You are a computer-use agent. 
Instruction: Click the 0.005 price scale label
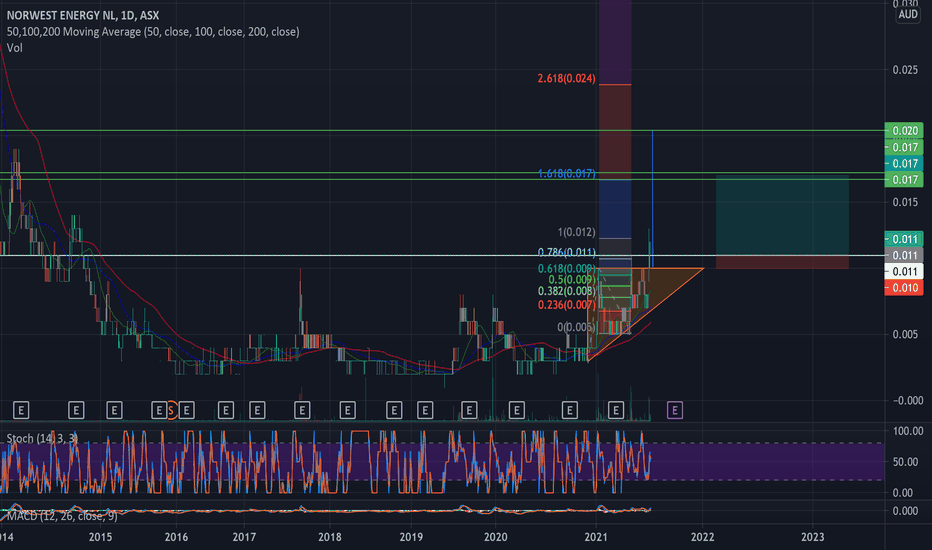pos(905,334)
